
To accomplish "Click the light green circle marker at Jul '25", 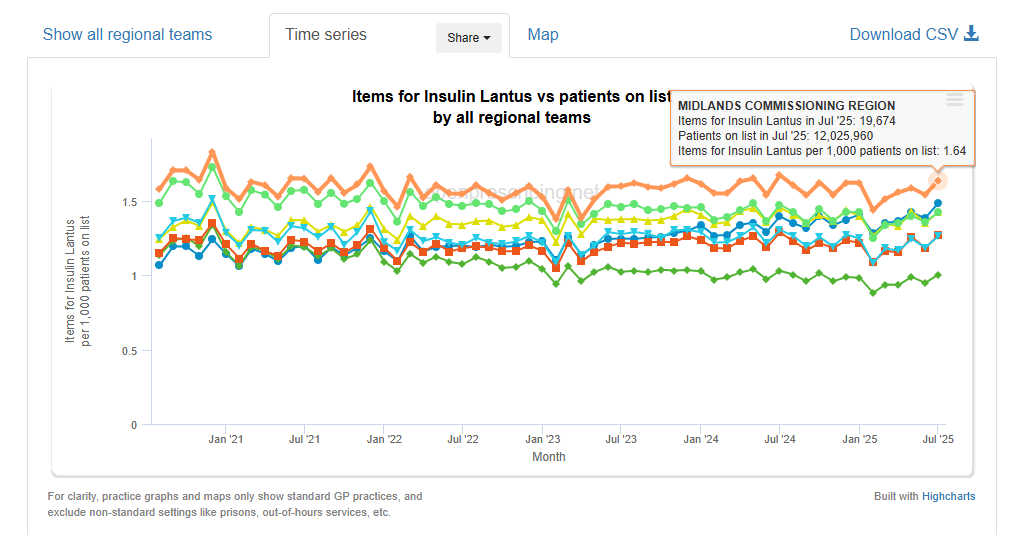I will point(938,212).
